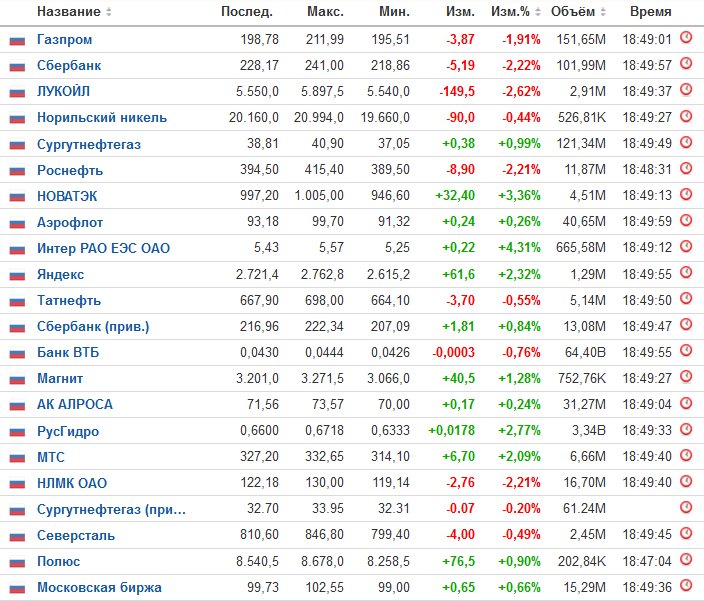Click the clock icon in Газпром row

[x=686, y=37]
